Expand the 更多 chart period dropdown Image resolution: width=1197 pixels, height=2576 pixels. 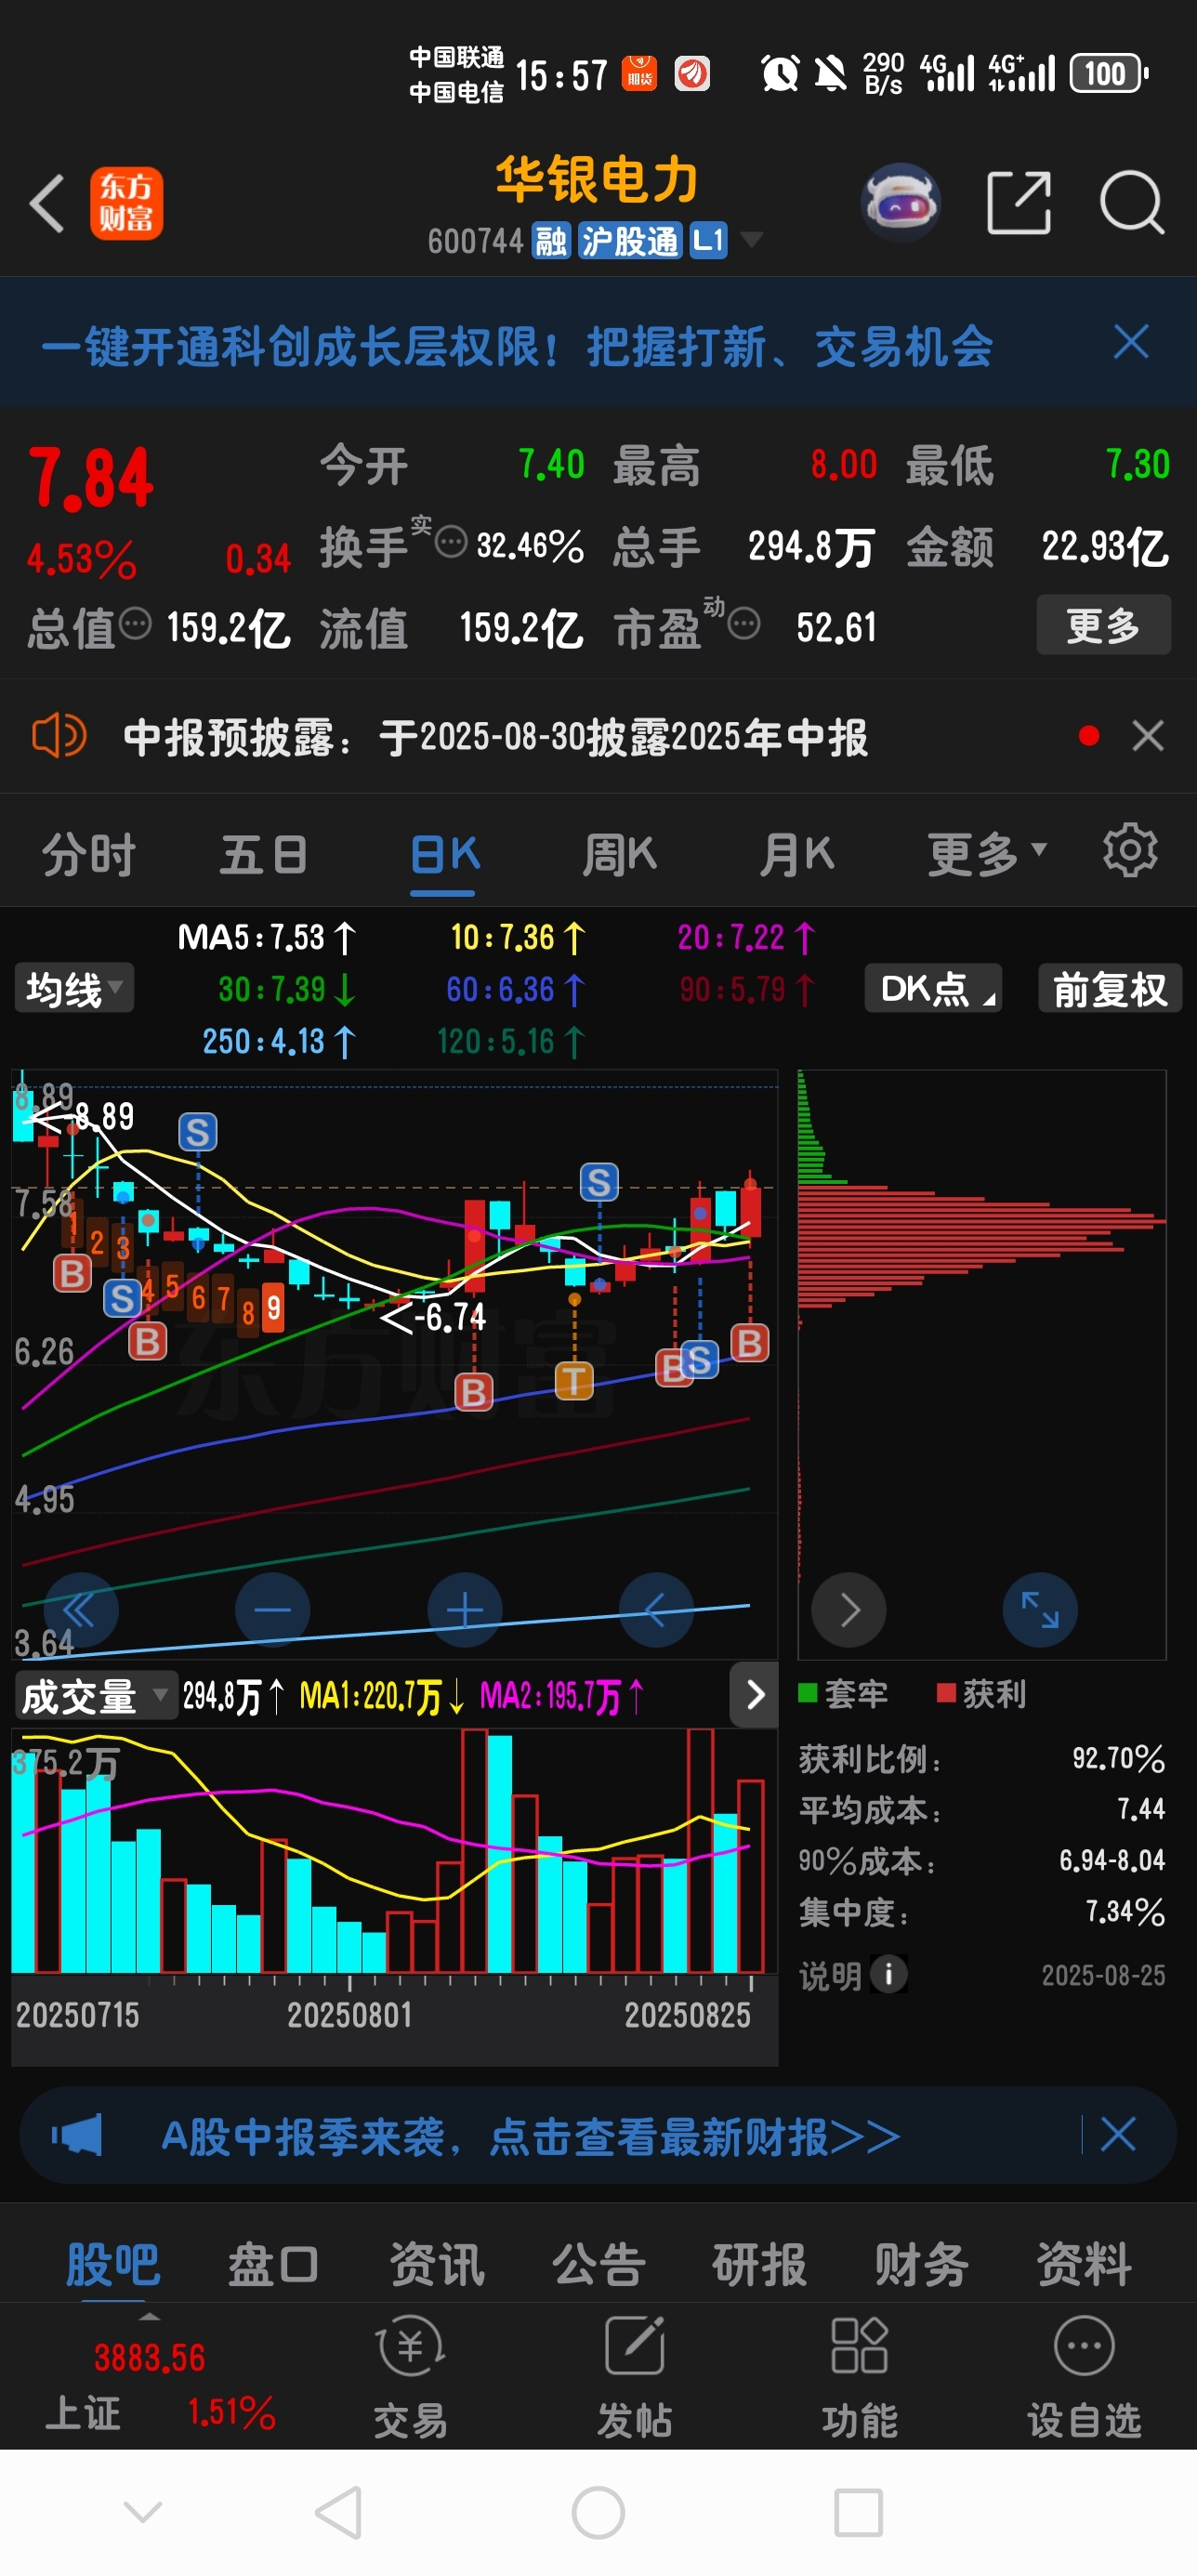[x=987, y=855]
